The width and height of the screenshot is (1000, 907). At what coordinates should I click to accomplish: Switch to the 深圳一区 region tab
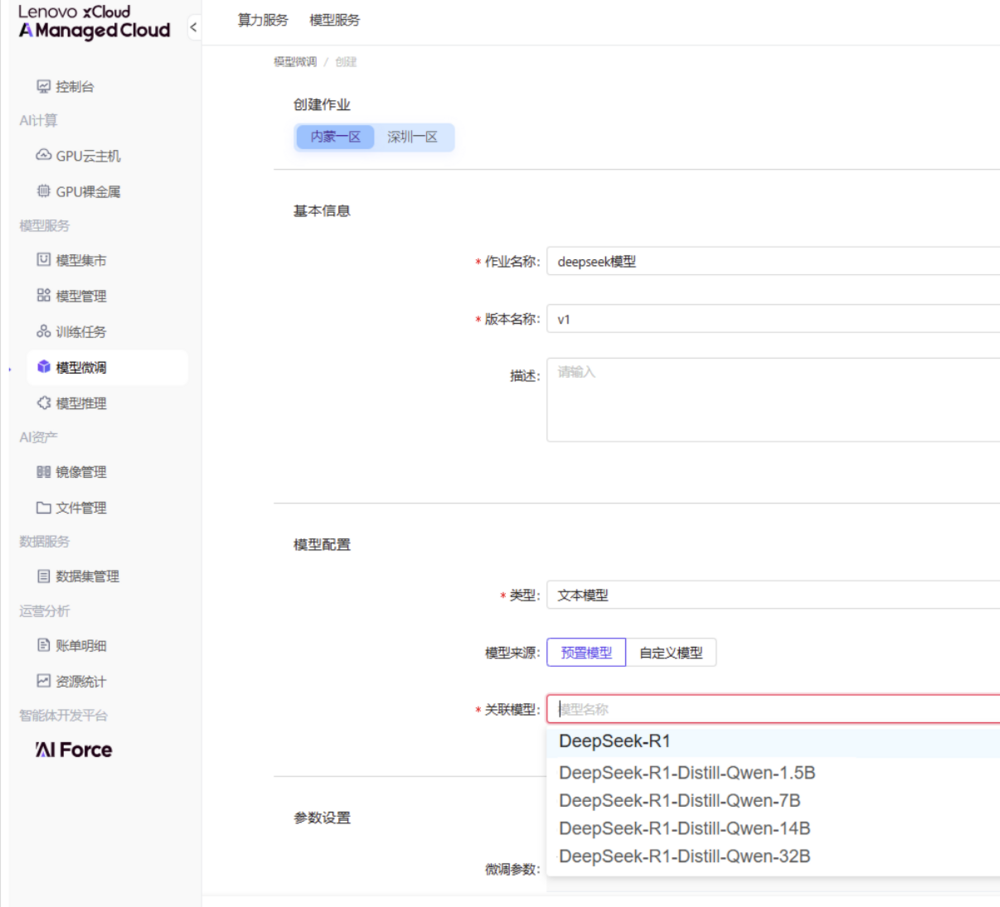413,136
